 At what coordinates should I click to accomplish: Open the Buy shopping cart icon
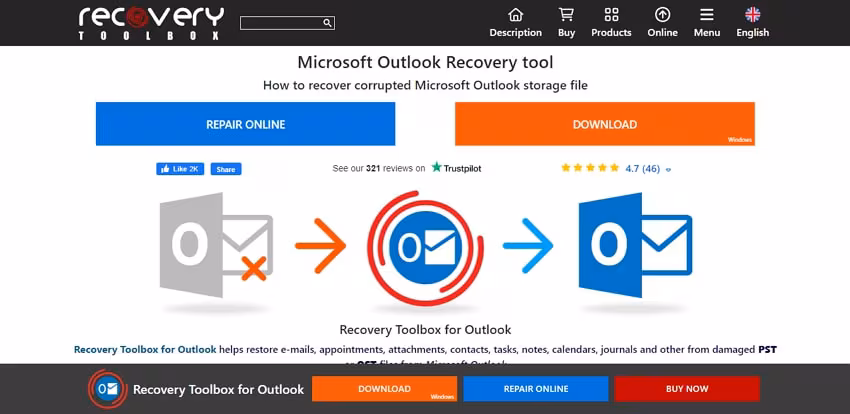click(566, 14)
